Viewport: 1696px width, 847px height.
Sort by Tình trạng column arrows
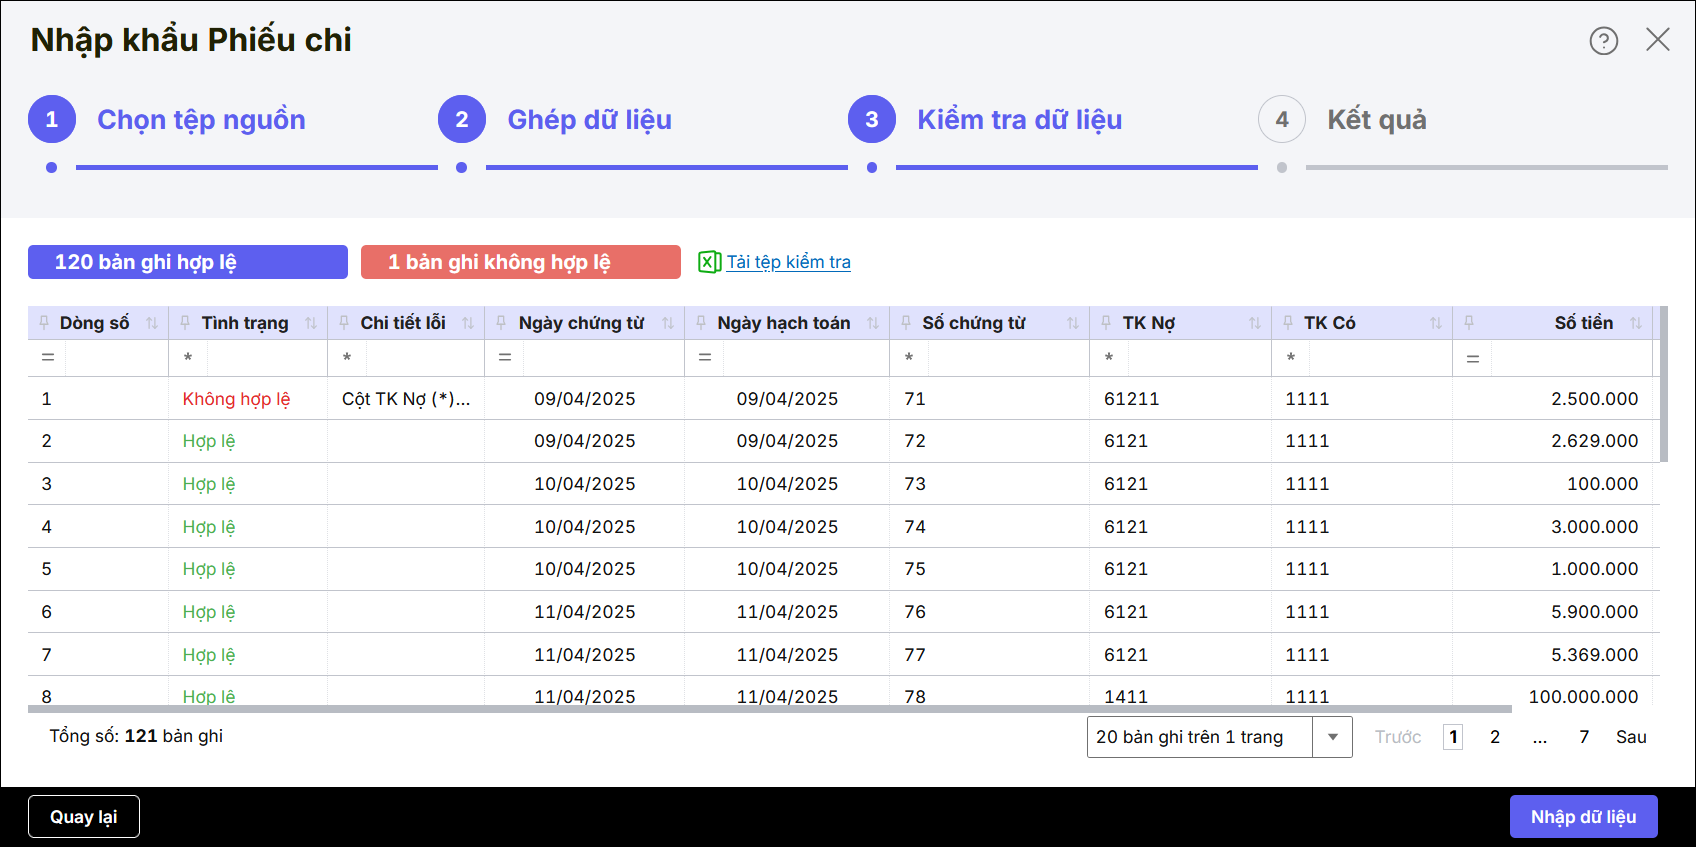(x=311, y=323)
